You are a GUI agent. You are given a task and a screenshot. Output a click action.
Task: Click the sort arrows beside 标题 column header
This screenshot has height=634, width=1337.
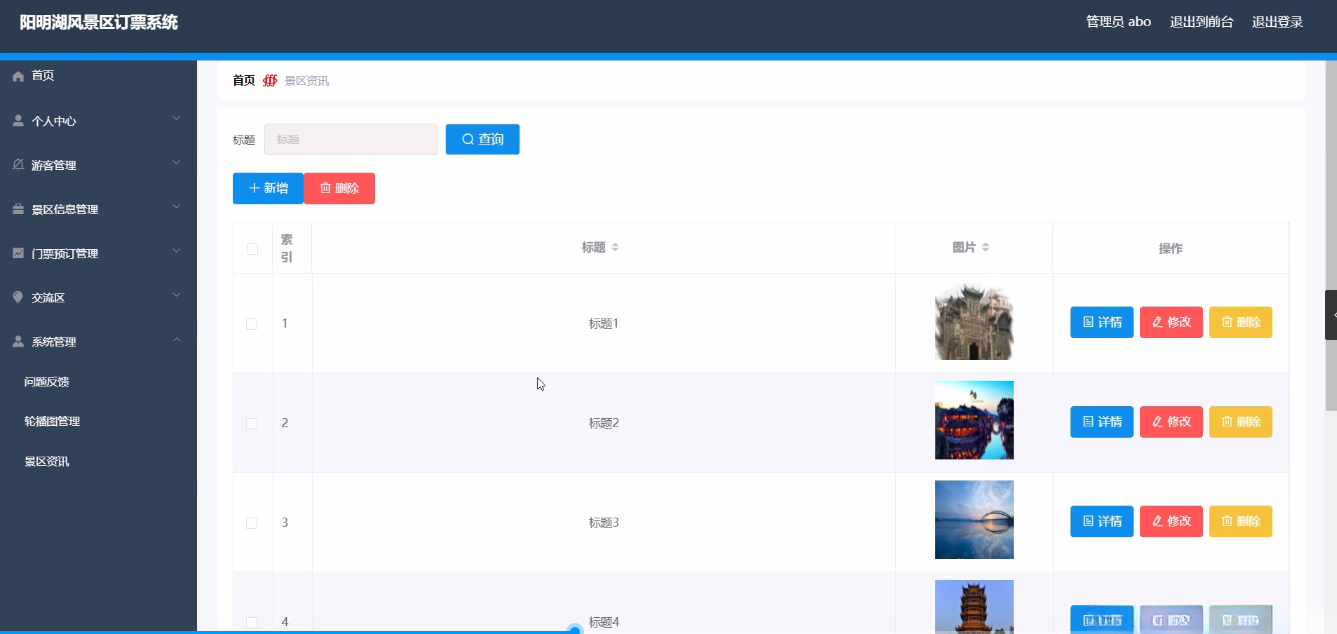click(615, 247)
